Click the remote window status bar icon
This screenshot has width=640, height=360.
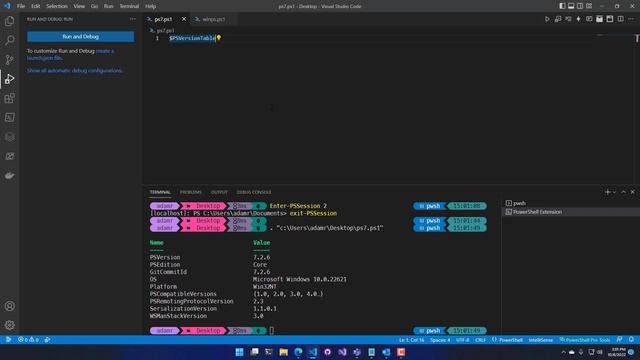[8, 340]
